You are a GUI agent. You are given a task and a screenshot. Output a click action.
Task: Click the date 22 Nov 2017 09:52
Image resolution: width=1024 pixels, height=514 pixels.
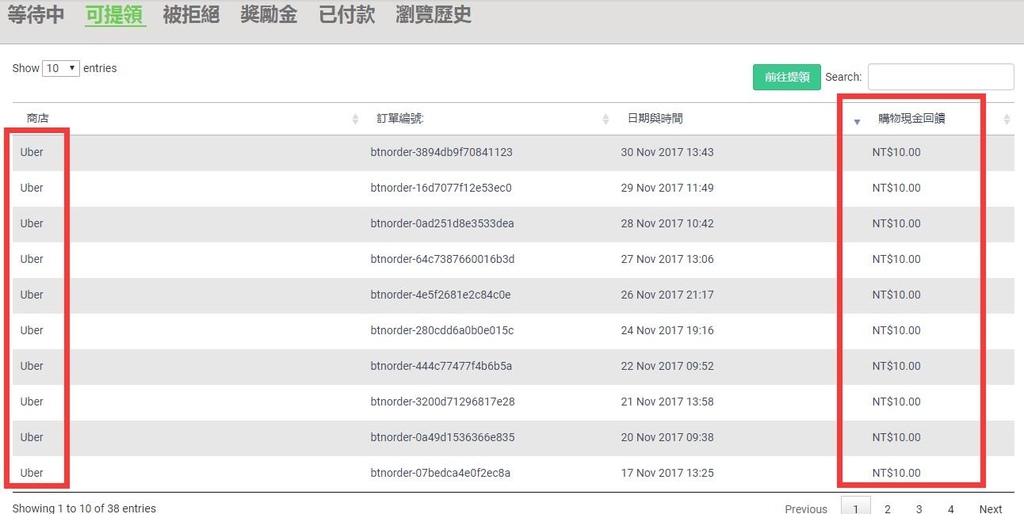667,366
